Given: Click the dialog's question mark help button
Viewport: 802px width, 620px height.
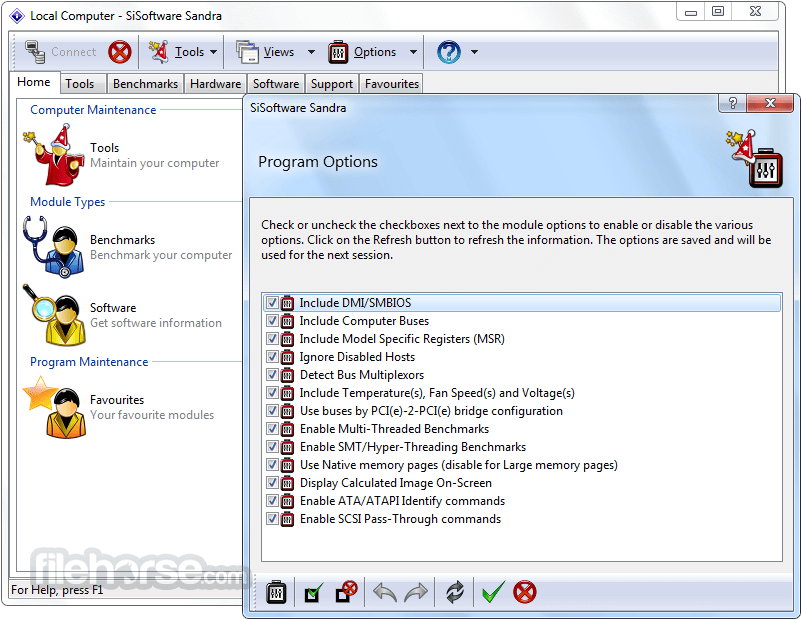Looking at the screenshot, I should pos(733,103).
